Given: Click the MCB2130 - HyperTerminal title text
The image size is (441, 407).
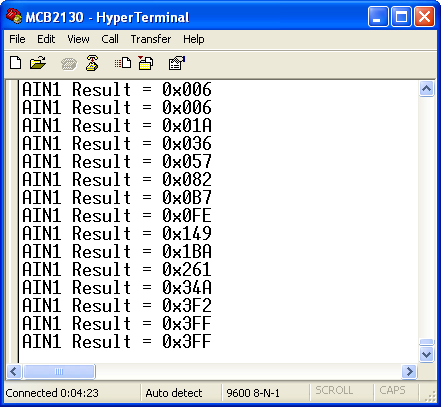Looking at the screenshot, I should pos(107,17).
